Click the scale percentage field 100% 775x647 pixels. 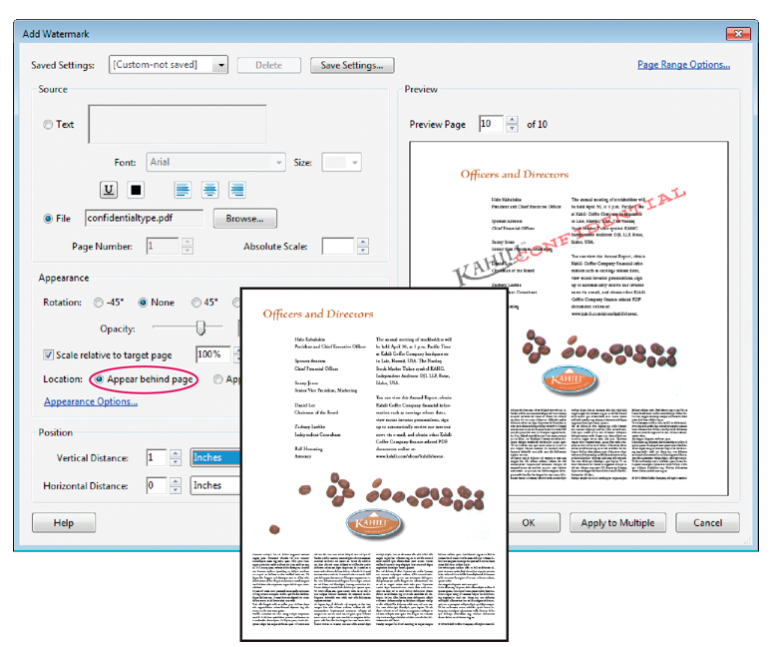pyautogui.click(x=214, y=354)
